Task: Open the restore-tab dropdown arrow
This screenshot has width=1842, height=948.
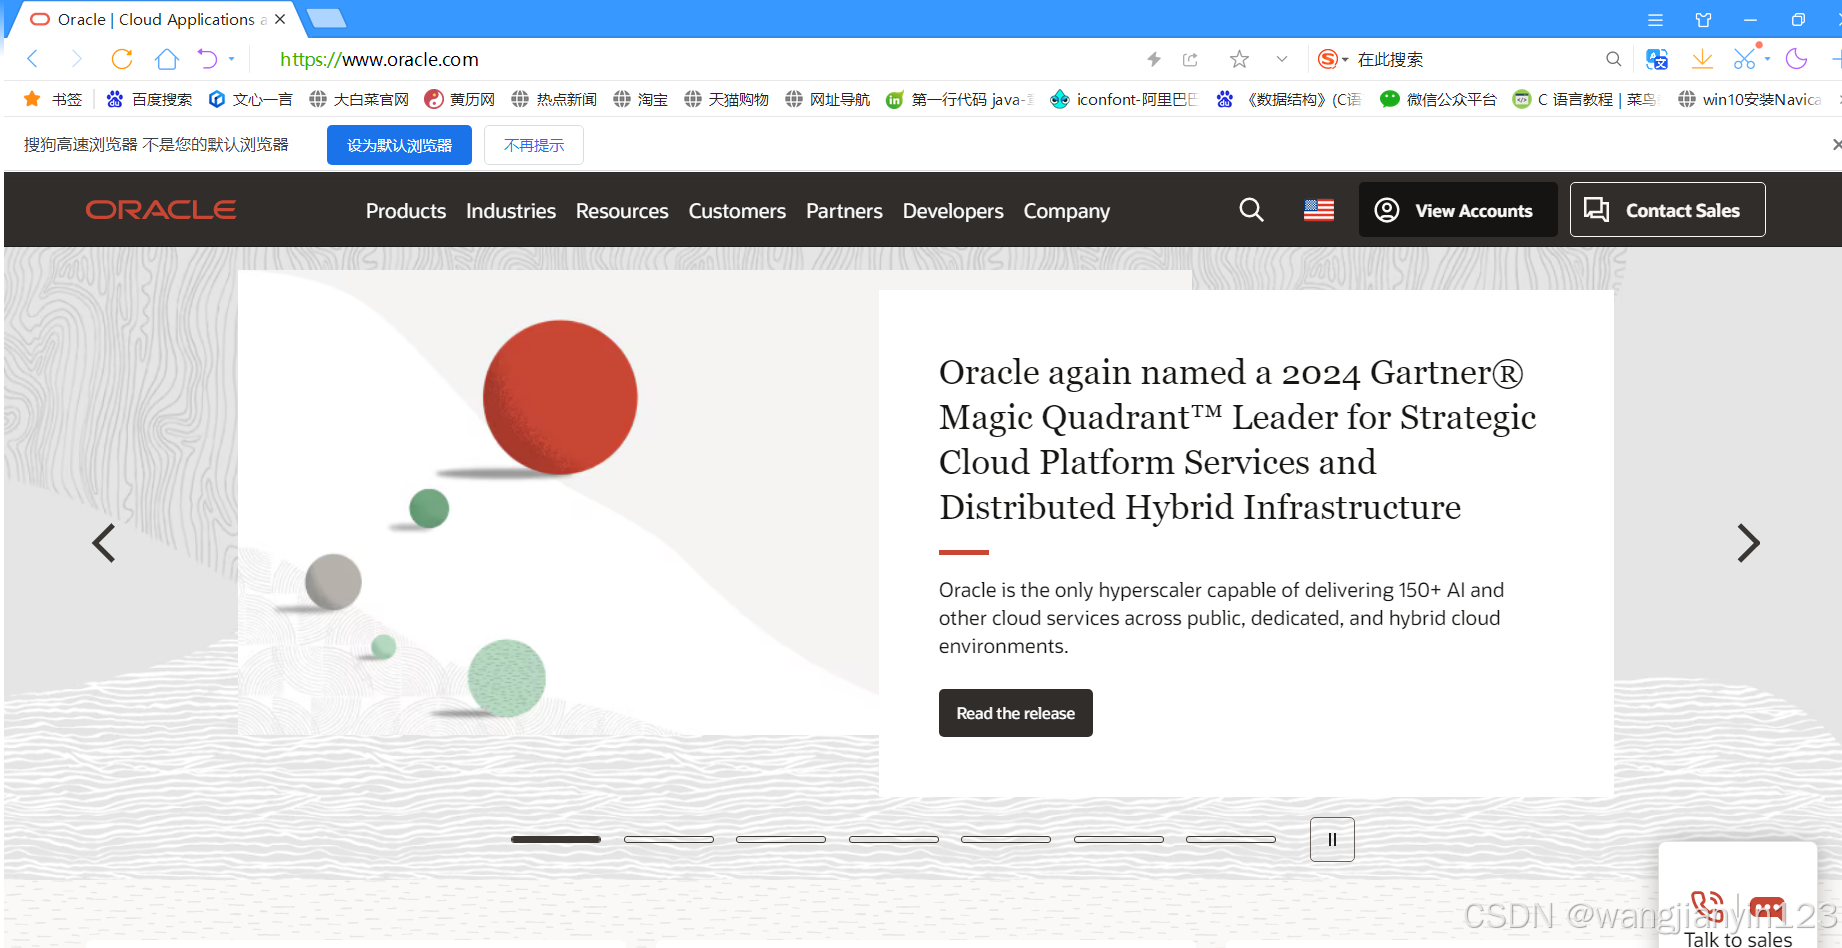Action: (x=232, y=59)
